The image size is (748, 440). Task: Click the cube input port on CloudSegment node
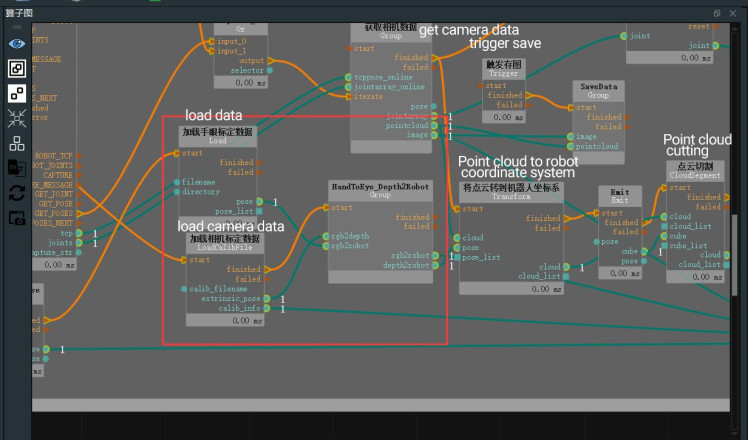[x=664, y=236]
